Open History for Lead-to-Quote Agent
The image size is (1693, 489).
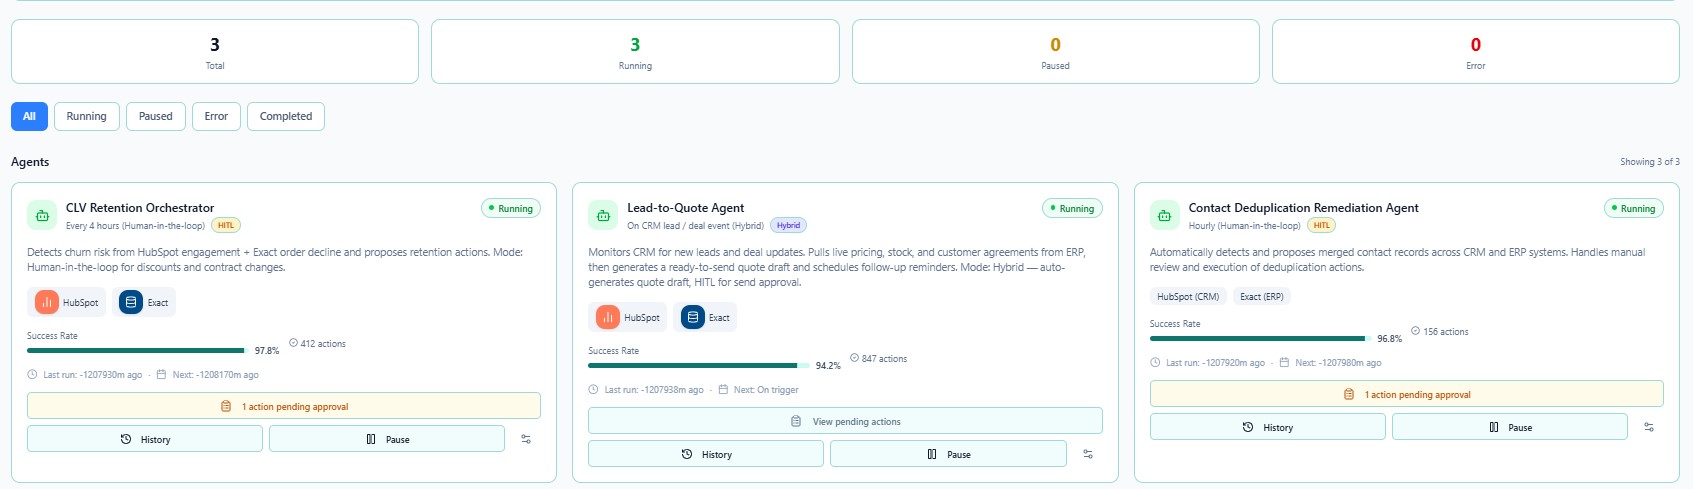tap(706, 454)
